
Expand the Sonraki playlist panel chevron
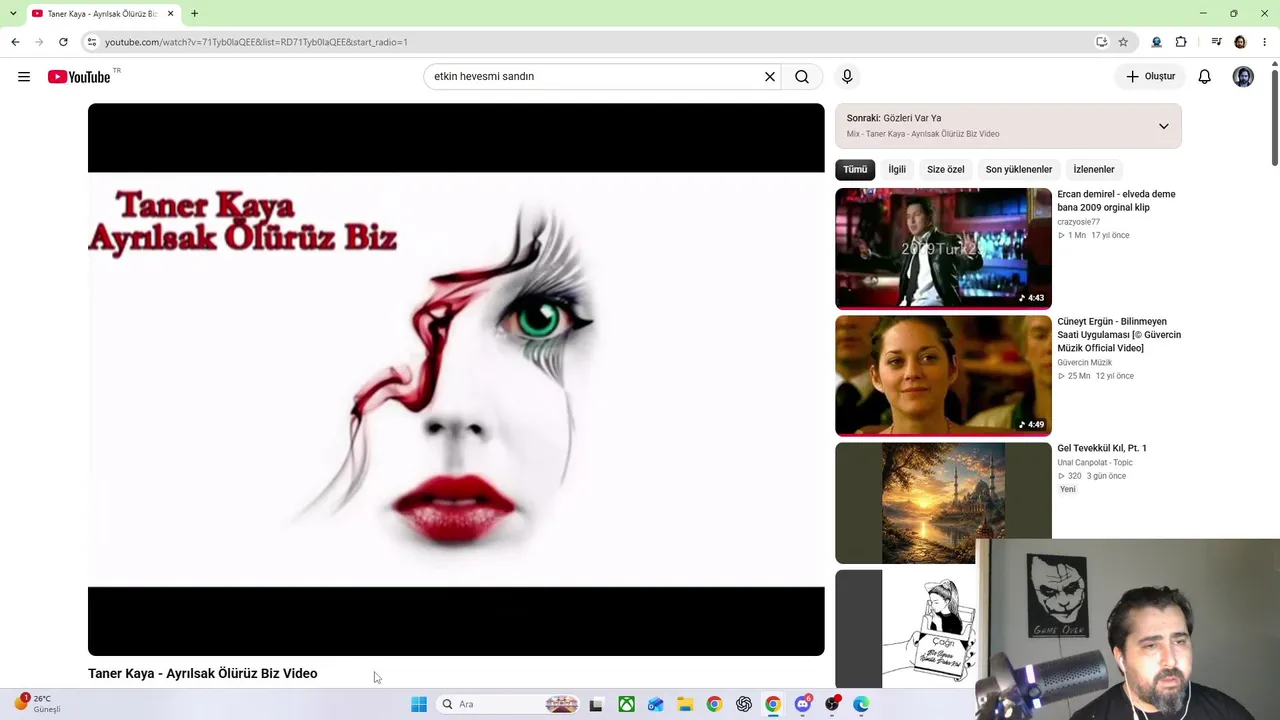coord(1163,126)
